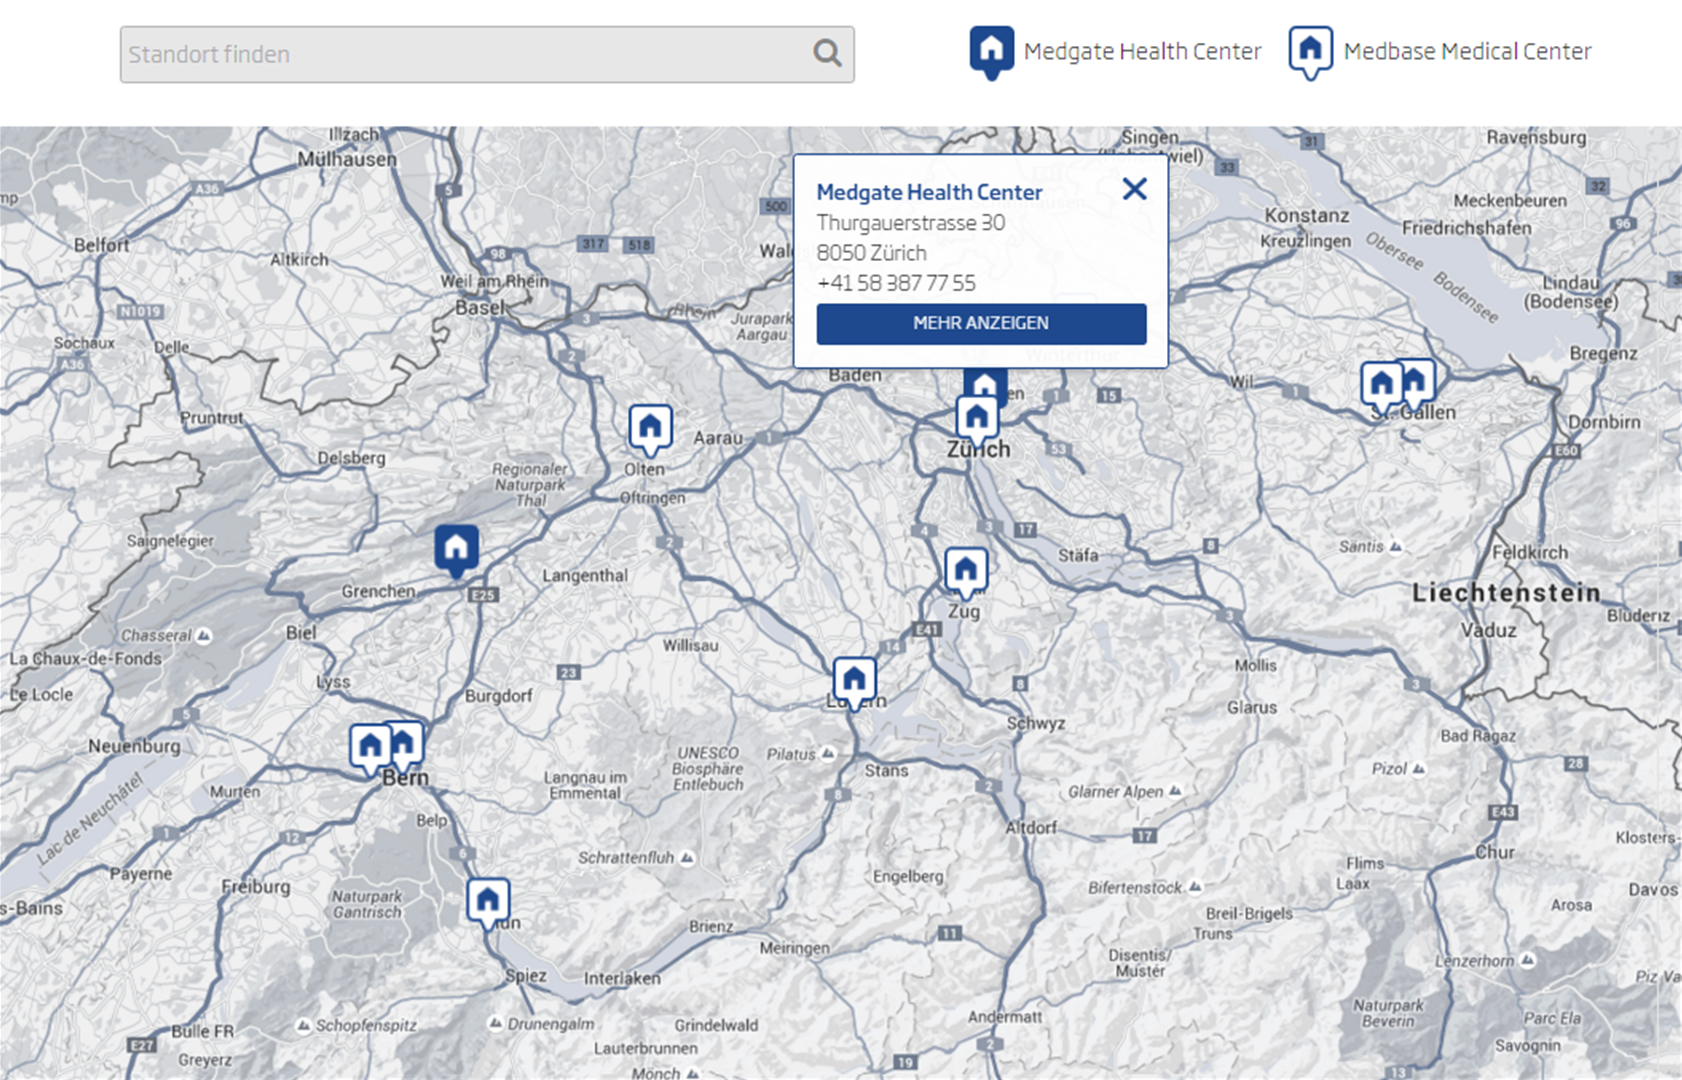
Task: Click the Delsberg label on the map
Action: pyautogui.click(x=351, y=458)
